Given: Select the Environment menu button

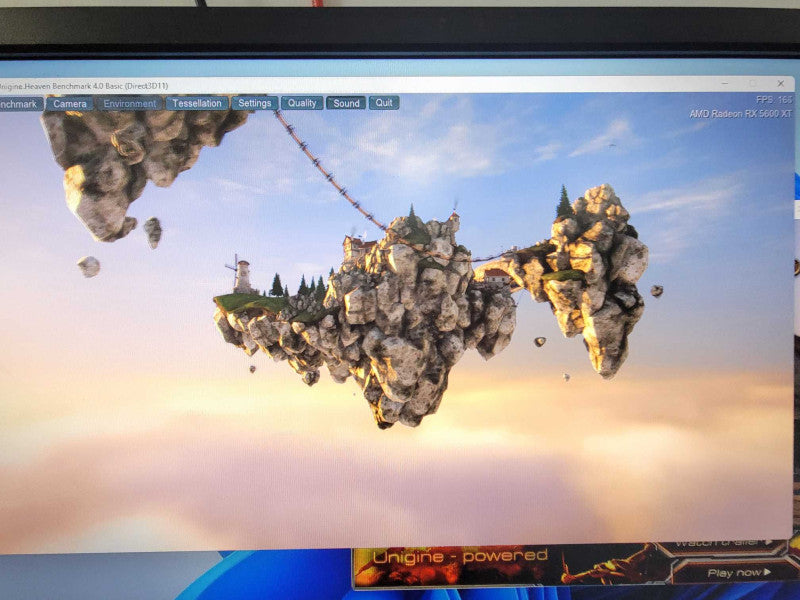Looking at the screenshot, I should (130, 104).
